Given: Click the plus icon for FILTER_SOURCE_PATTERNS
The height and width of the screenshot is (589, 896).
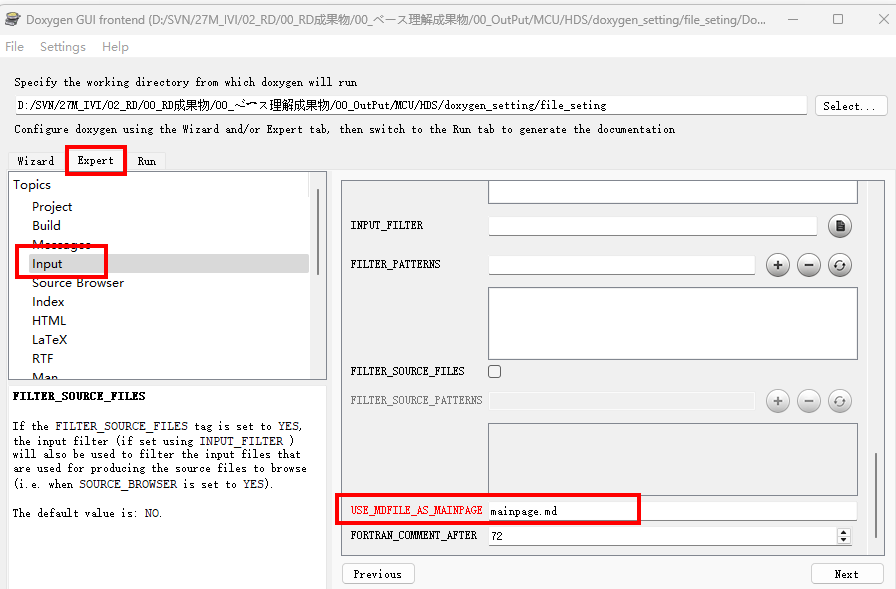Looking at the screenshot, I should click(x=777, y=400).
